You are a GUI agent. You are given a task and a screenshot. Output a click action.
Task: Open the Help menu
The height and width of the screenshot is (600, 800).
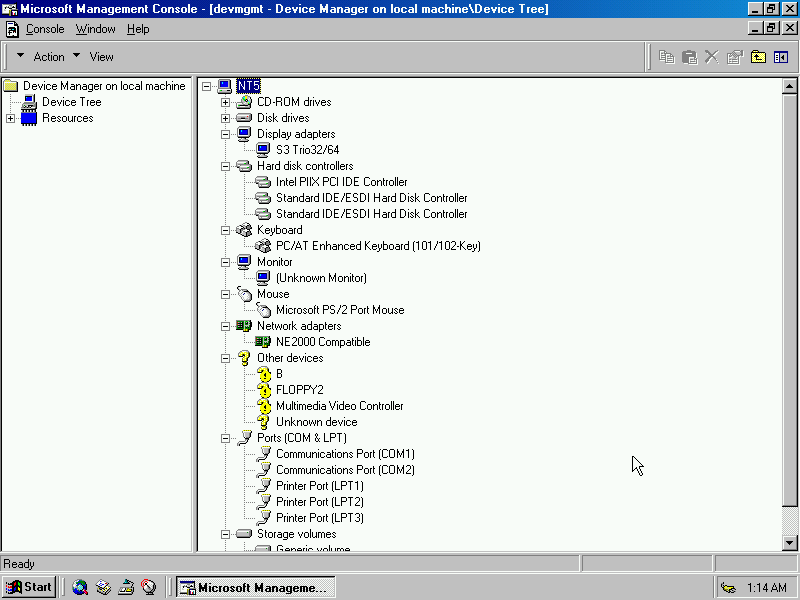pyautogui.click(x=138, y=29)
